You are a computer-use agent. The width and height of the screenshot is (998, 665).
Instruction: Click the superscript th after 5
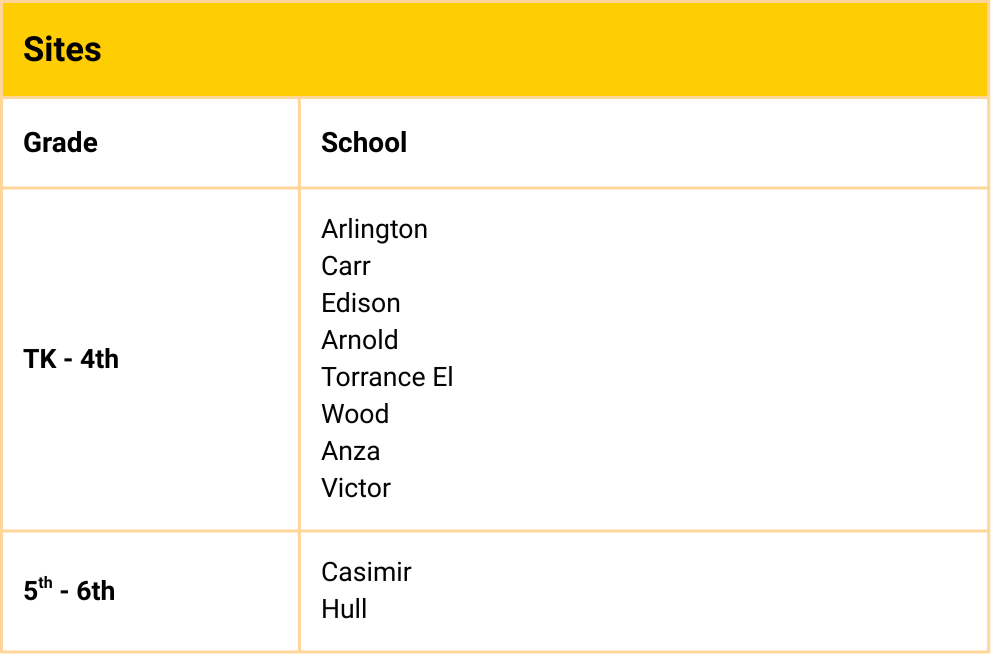(45, 584)
